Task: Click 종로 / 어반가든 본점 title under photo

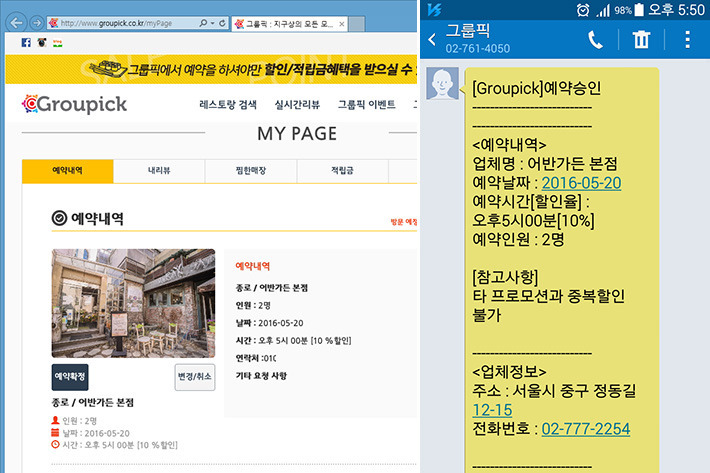Action: pos(92,402)
